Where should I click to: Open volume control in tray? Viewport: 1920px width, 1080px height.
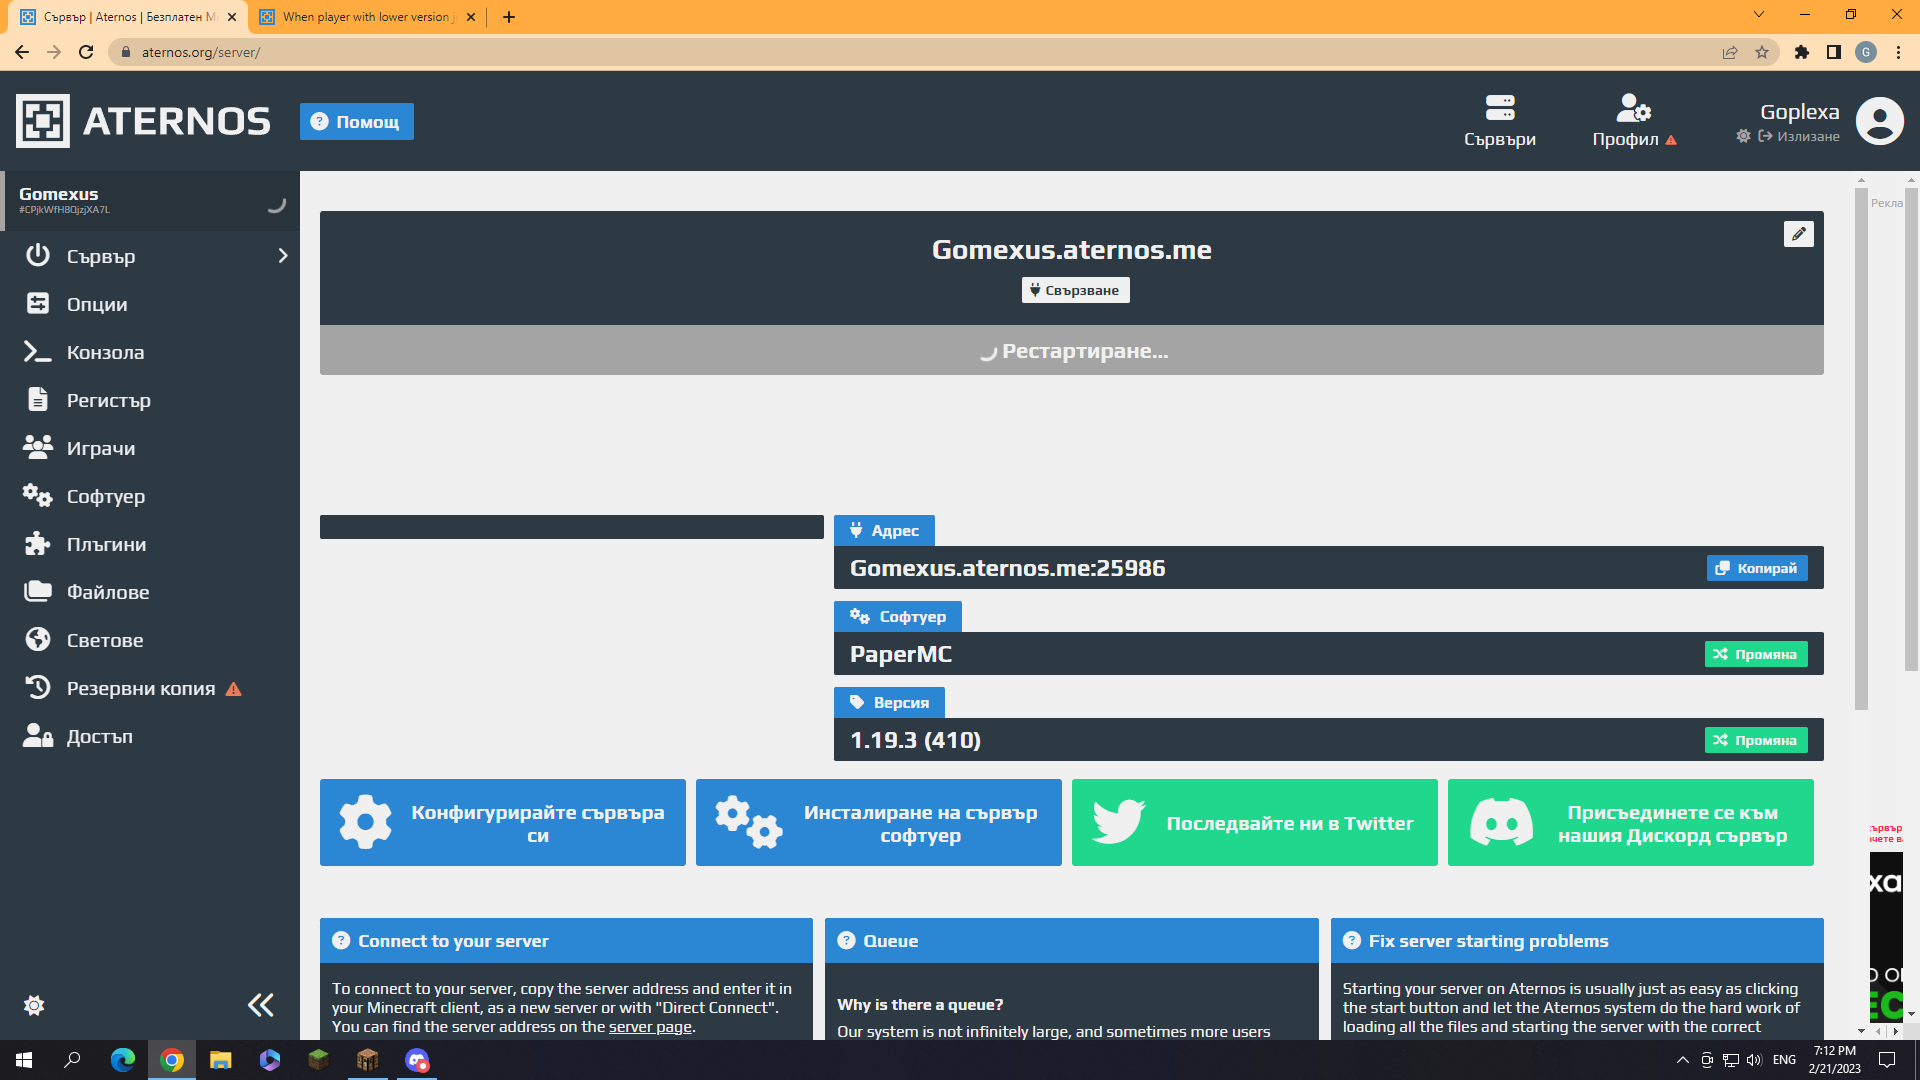click(x=1755, y=1060)
